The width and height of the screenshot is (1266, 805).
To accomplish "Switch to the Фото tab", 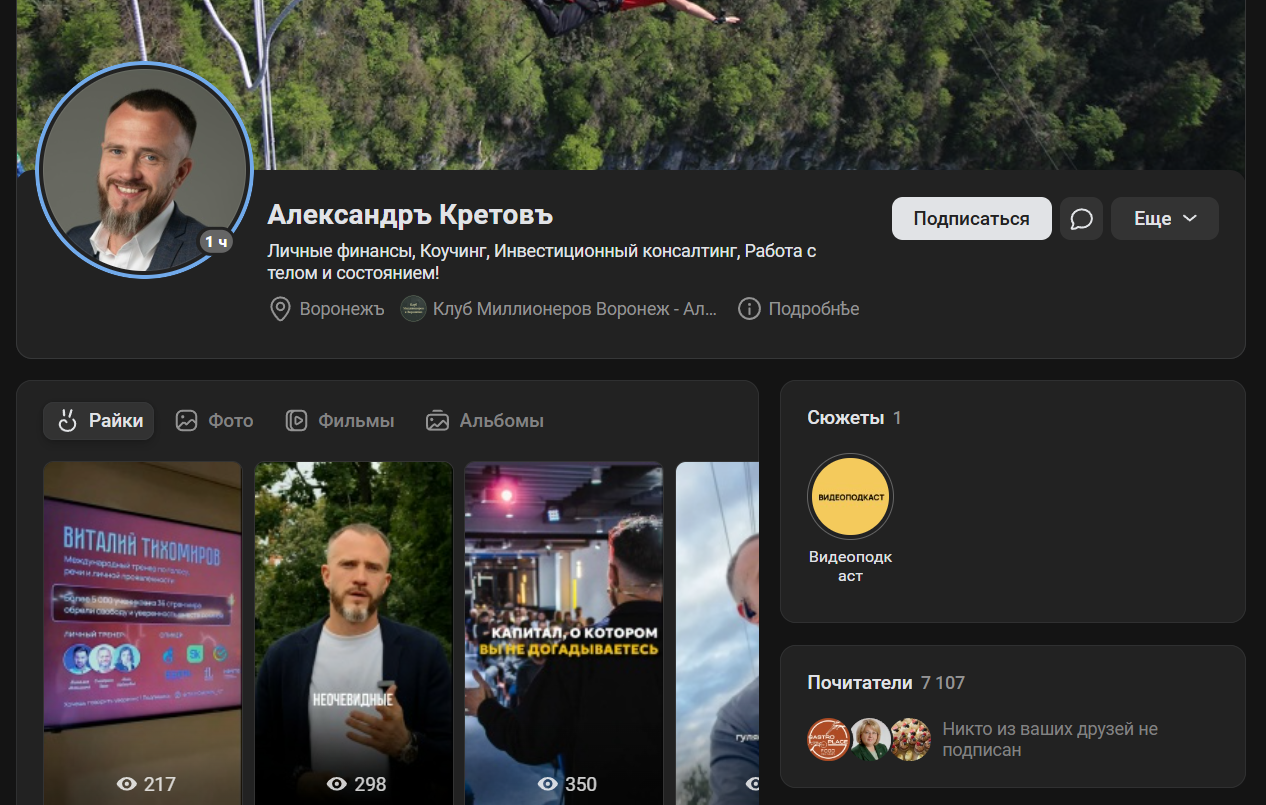I will 214,420.
